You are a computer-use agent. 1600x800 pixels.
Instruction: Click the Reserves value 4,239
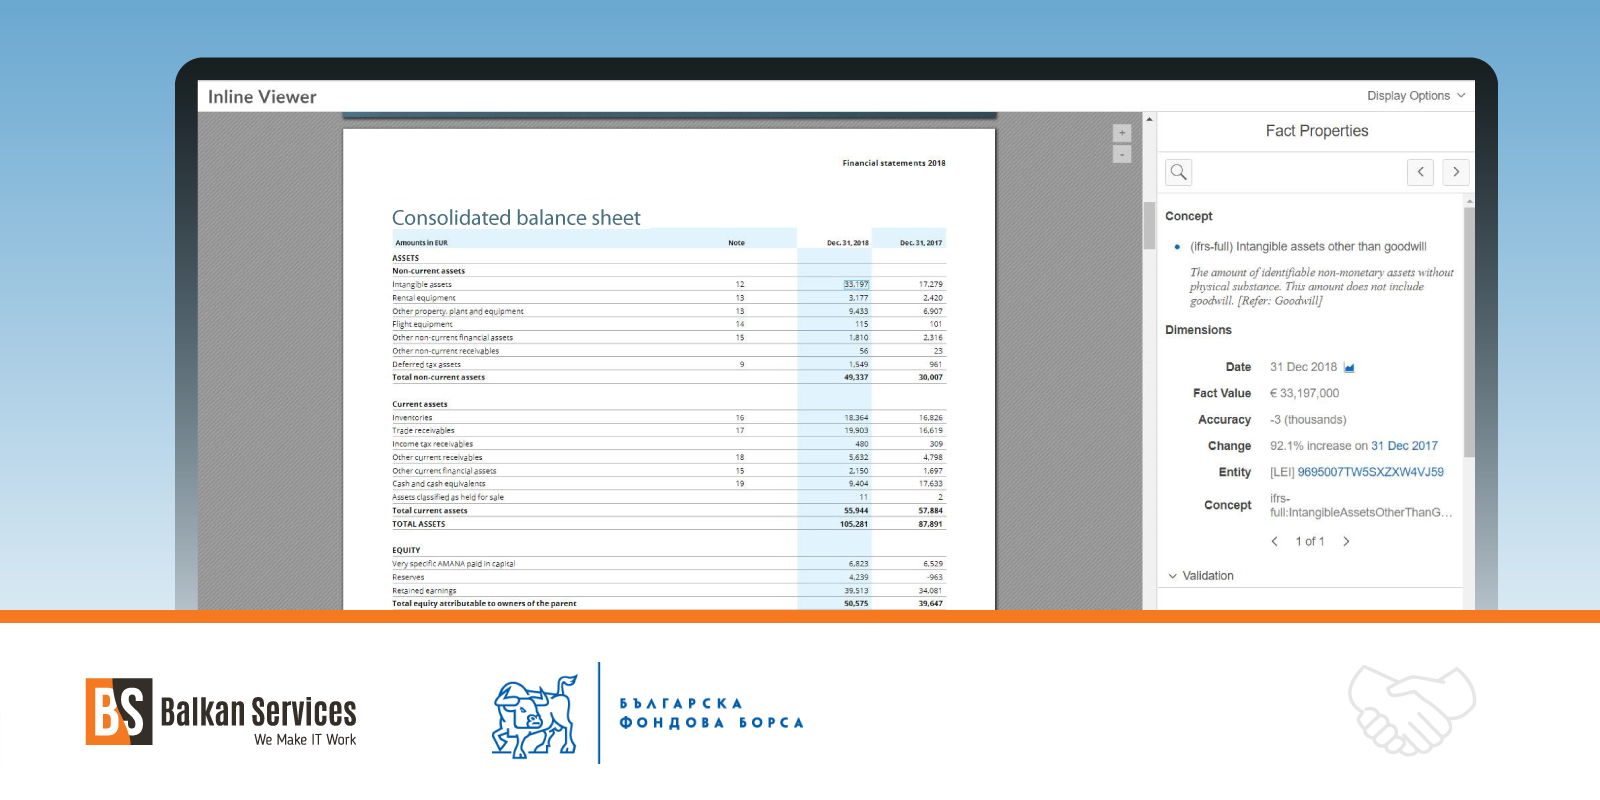point(858,577)
